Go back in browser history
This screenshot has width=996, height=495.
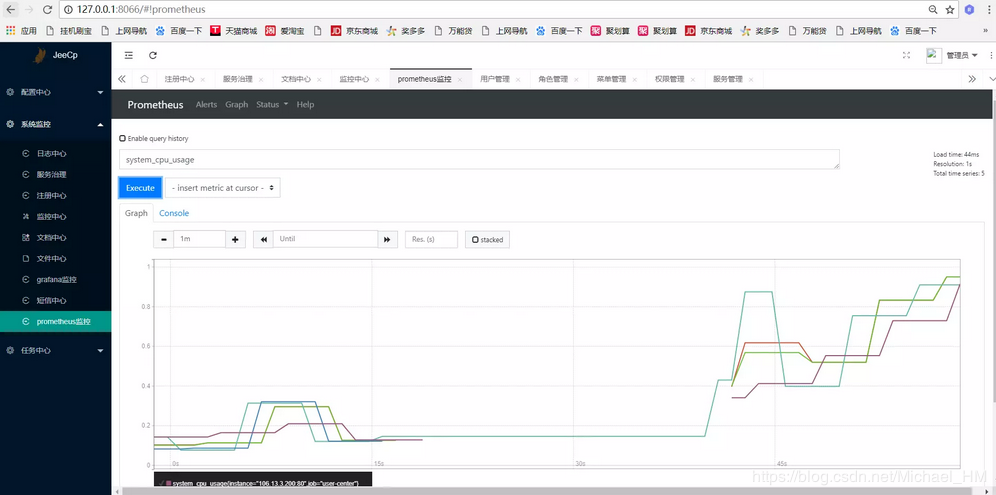tap(11, 10)
